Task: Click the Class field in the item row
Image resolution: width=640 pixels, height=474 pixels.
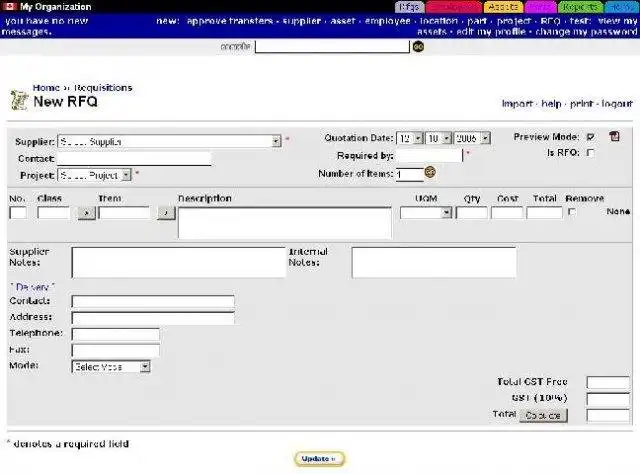Action: tap(53, 213)
